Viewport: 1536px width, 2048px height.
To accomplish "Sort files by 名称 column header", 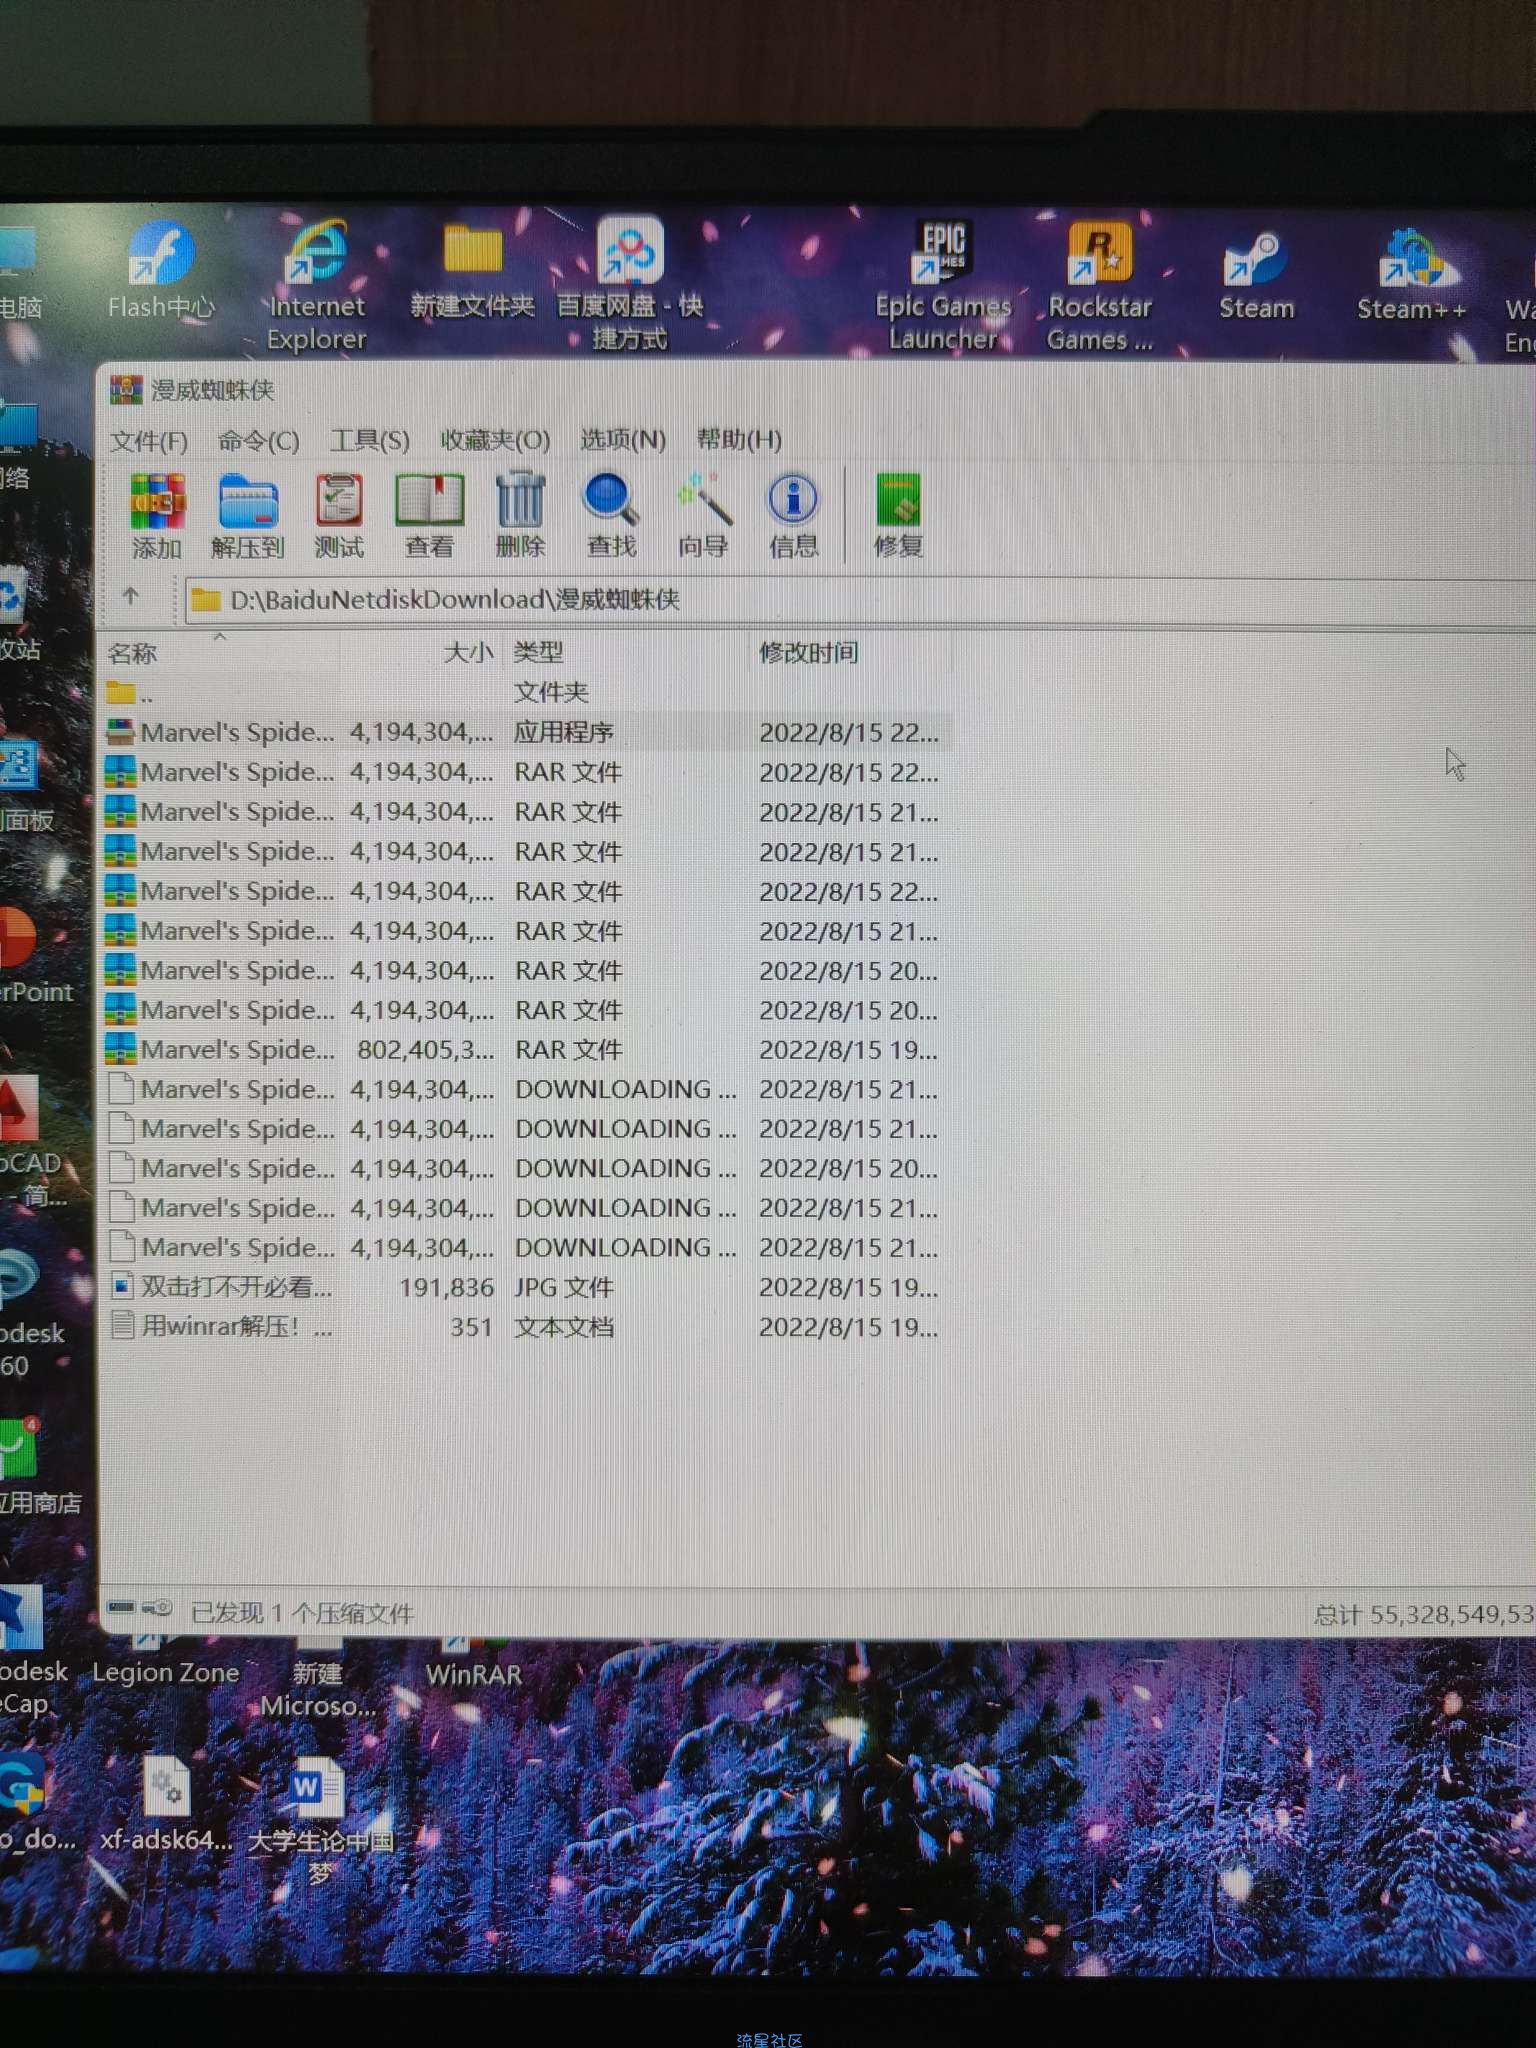I will coord(132,654).
